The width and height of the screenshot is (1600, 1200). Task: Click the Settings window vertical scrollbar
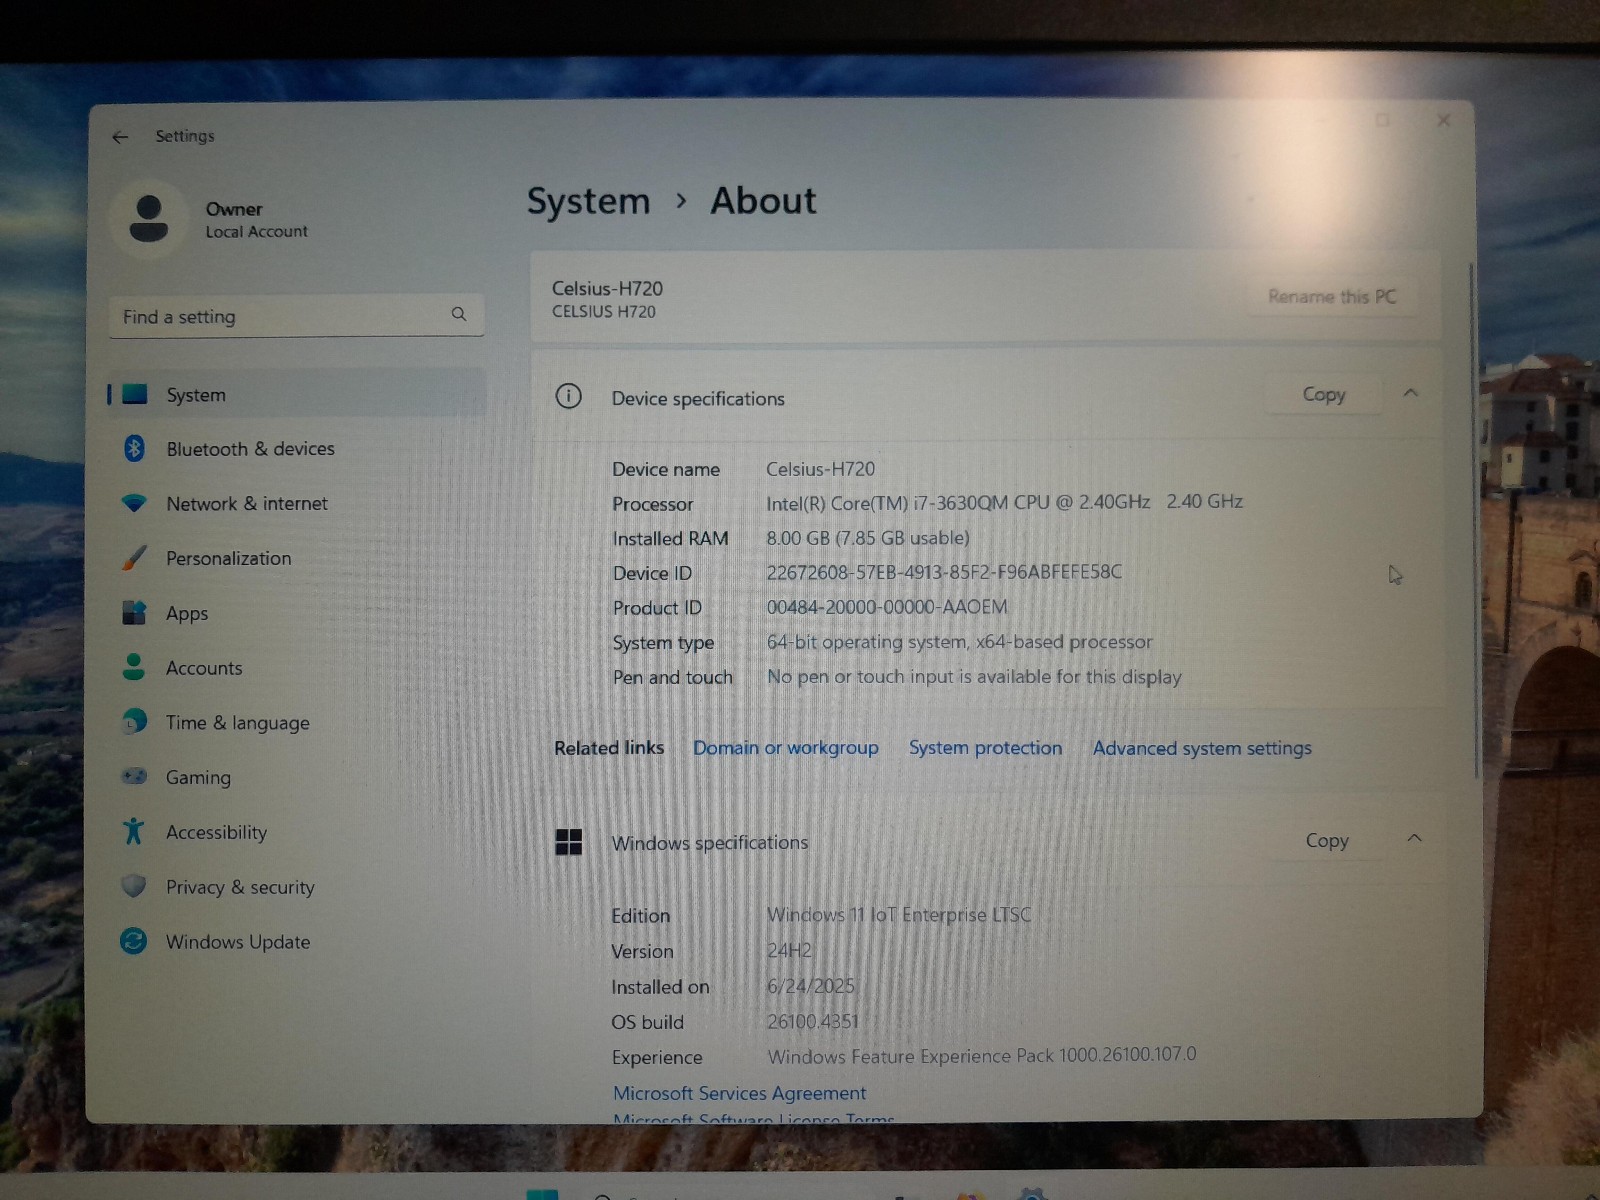pos(1473,520)
